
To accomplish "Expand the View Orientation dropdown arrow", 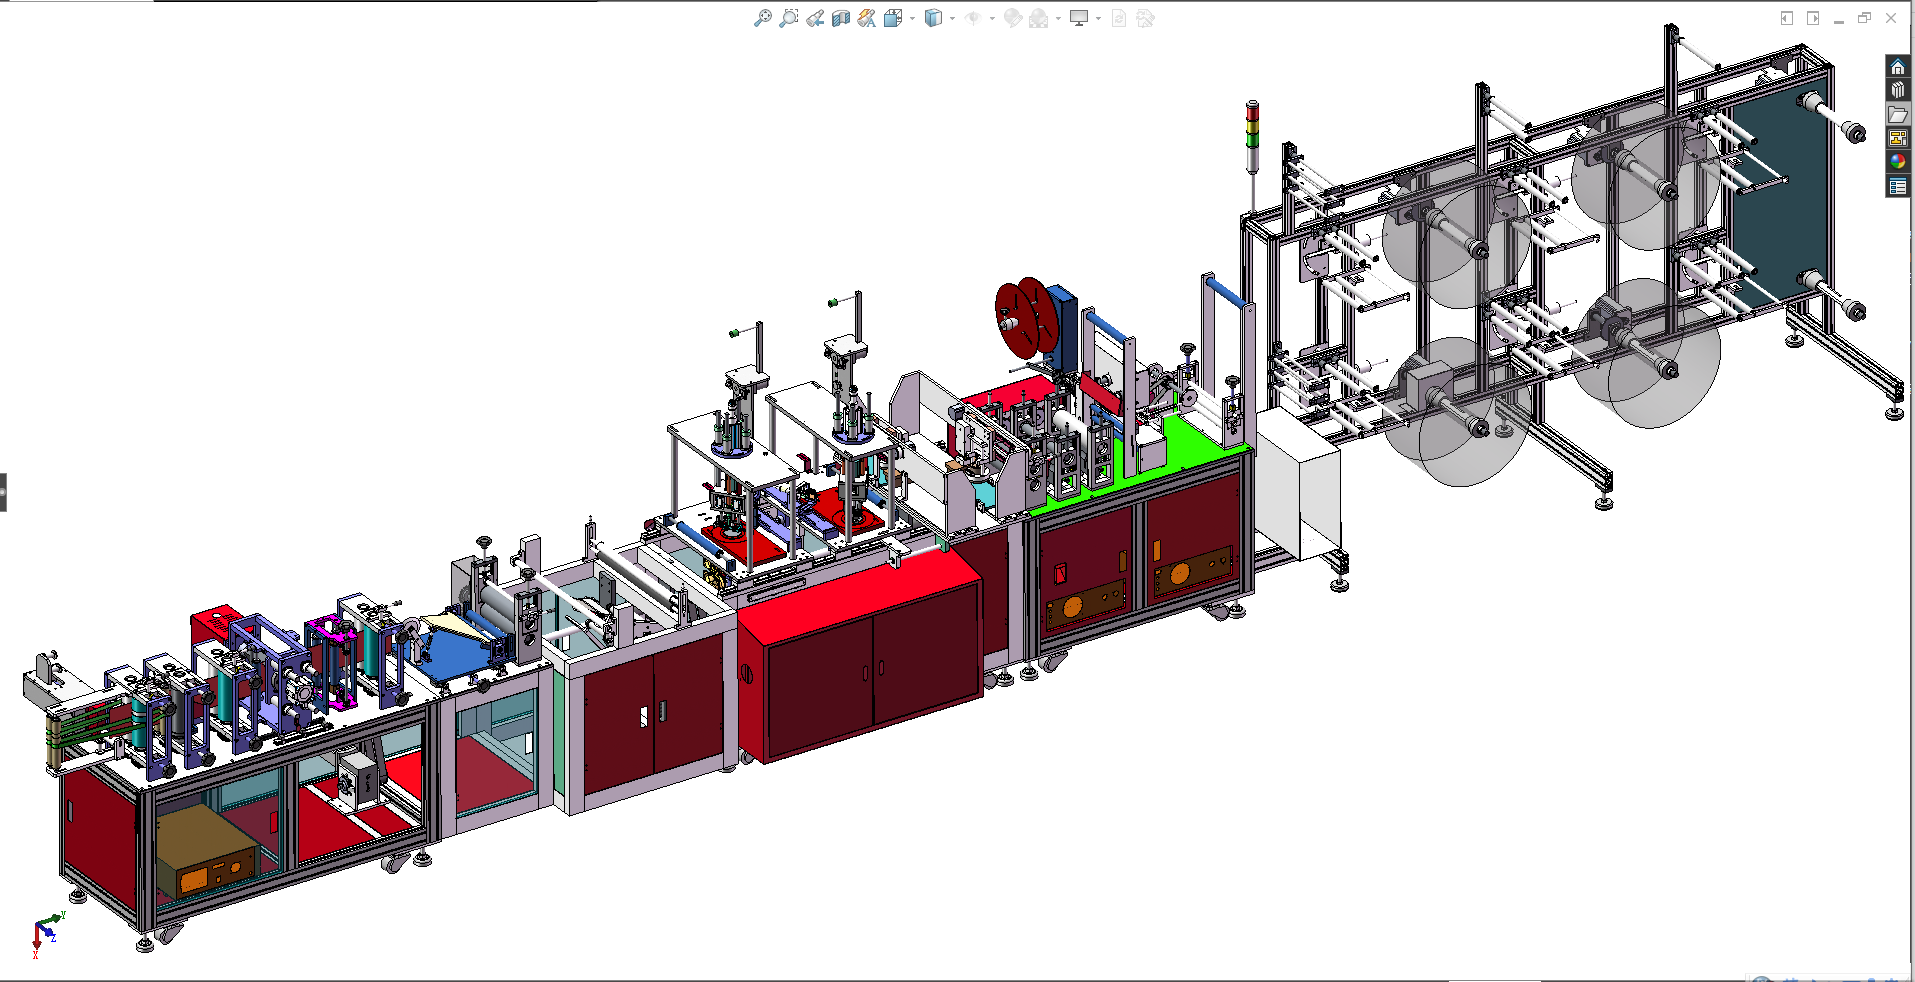I will tap(912, 18).
